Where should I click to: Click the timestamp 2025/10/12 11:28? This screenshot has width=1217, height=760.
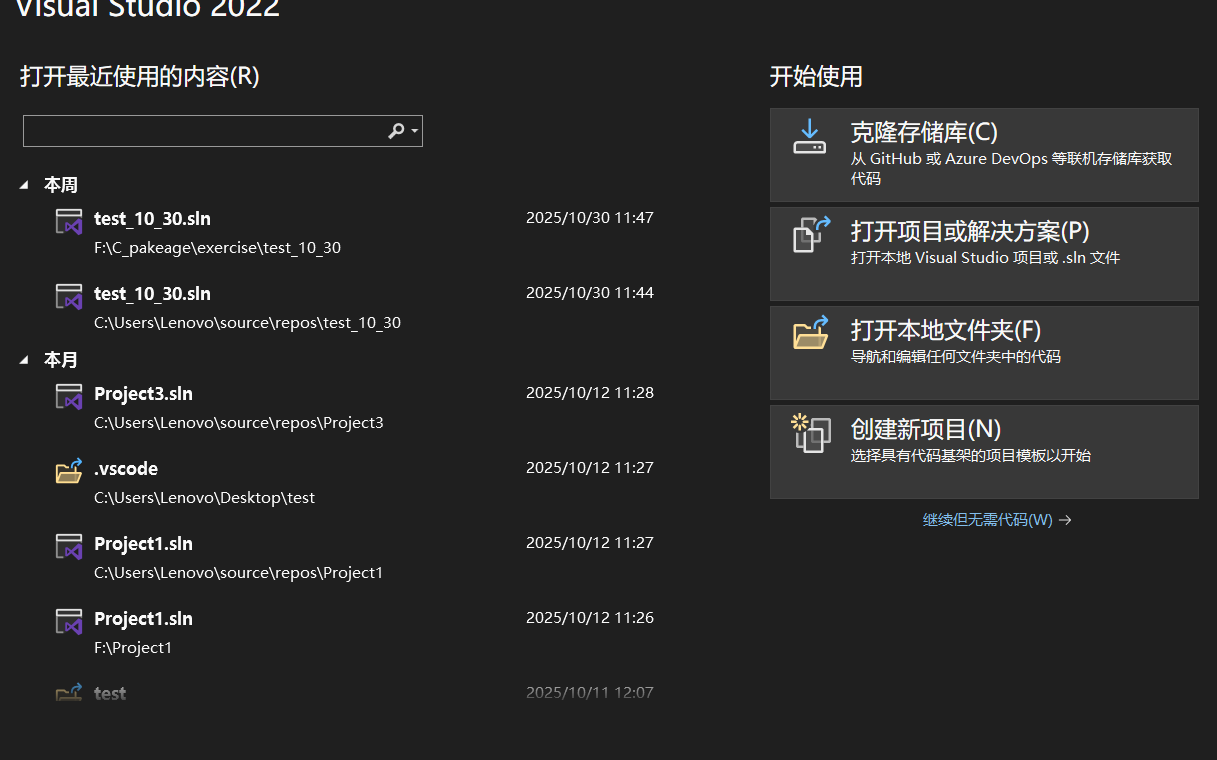[x=590, y=393]
